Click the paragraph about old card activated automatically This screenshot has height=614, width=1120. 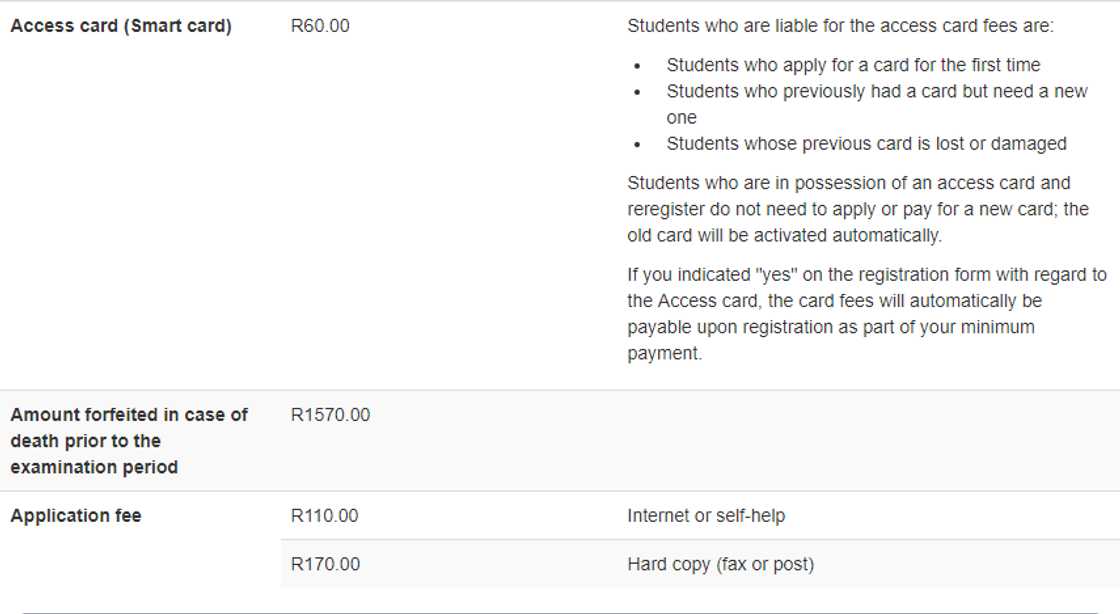857,210
